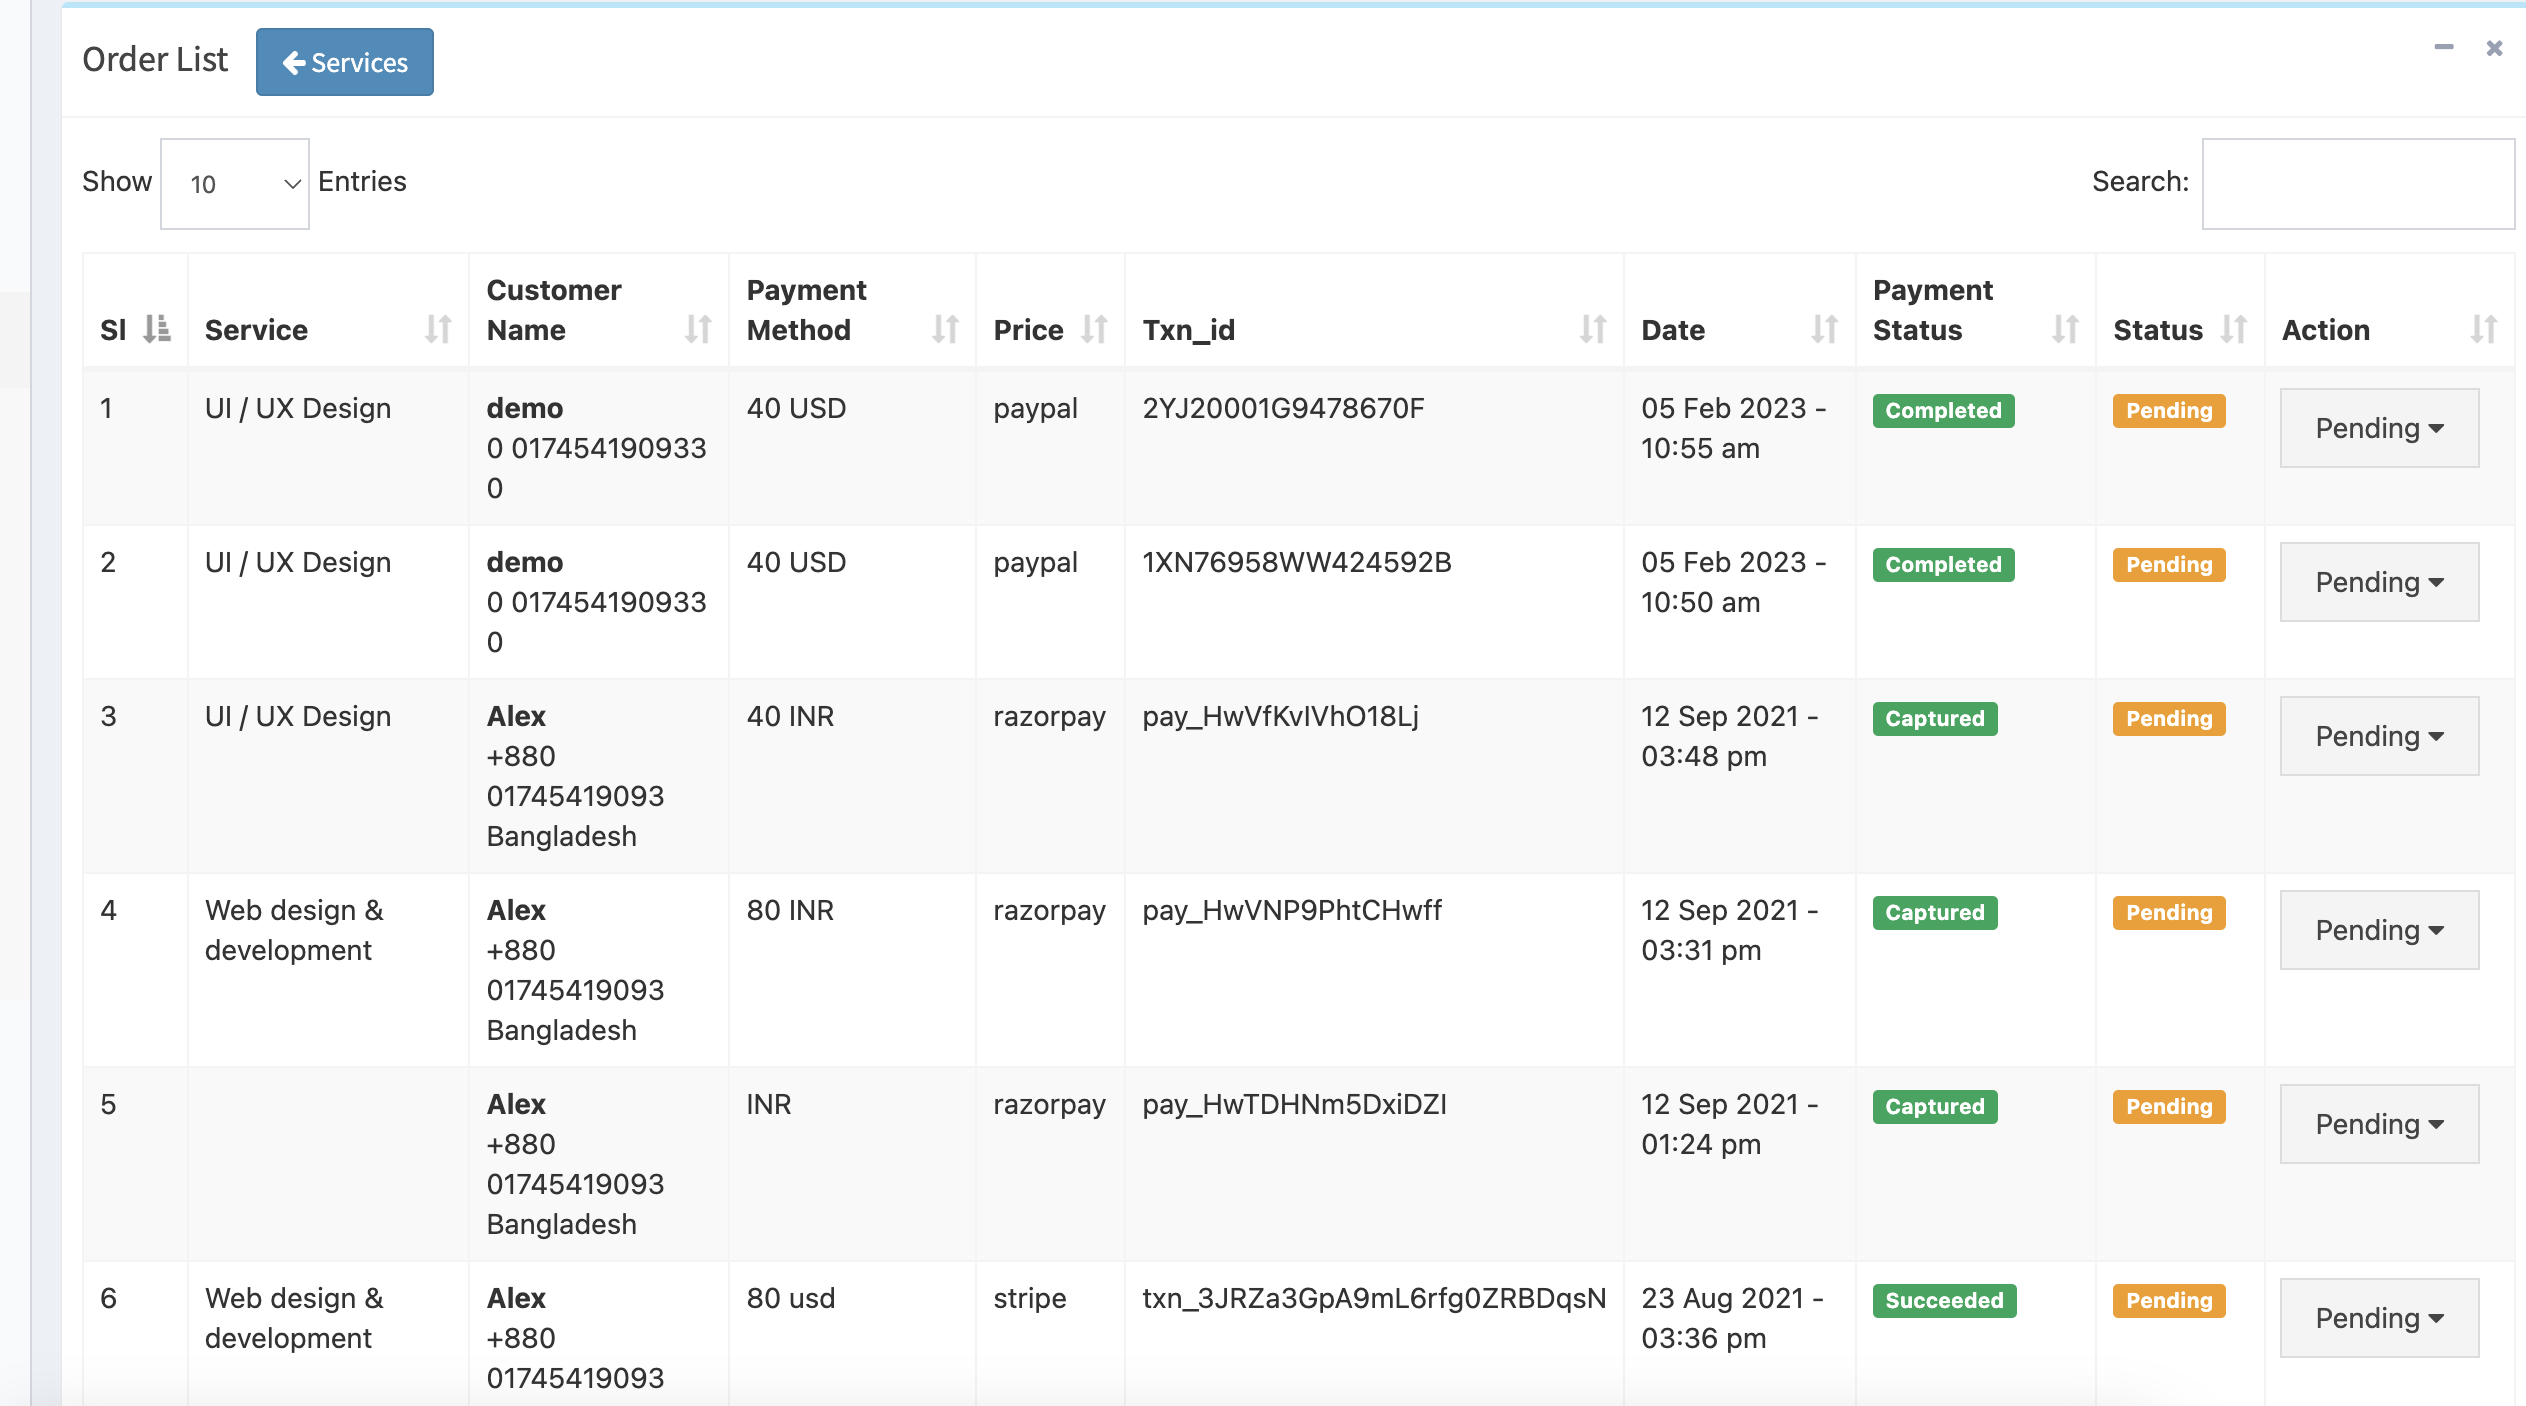Click customer name demo in row 1

click(525, 408)
